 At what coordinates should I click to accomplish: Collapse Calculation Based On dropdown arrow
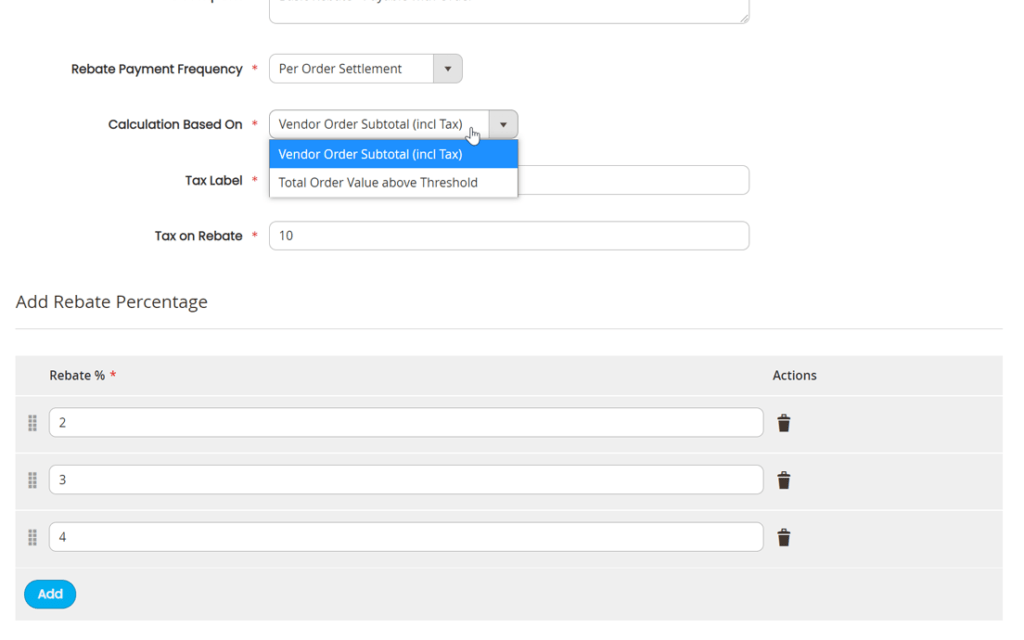tap(503, 124)
